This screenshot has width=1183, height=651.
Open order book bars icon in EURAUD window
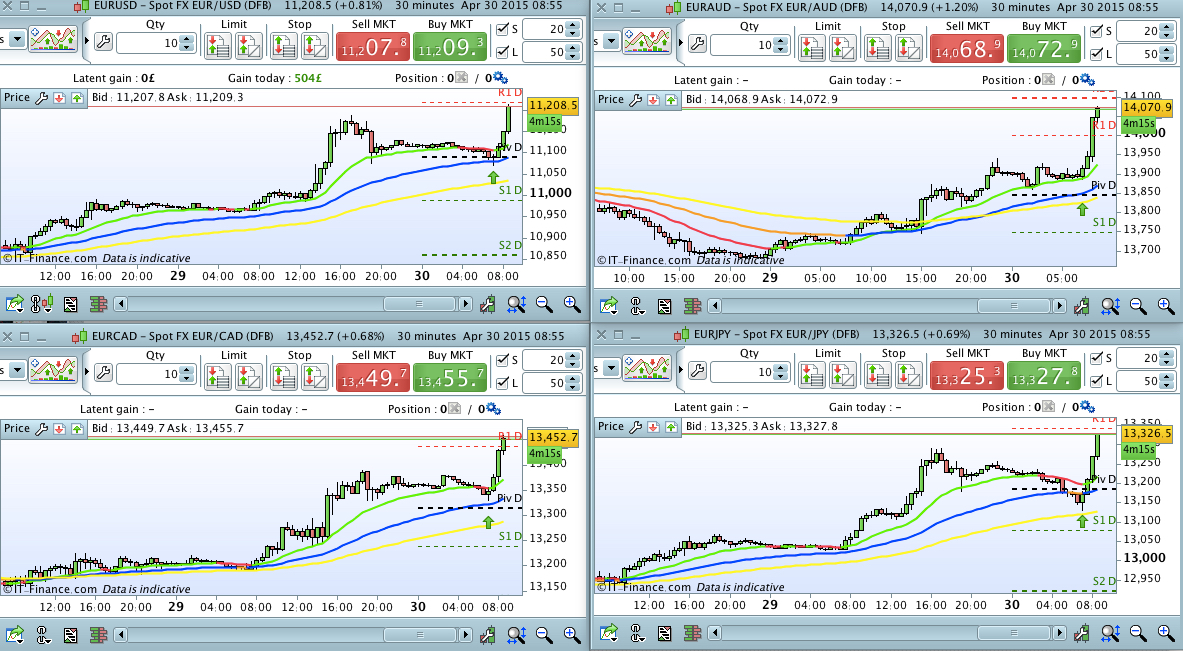(x=692, y=306)
